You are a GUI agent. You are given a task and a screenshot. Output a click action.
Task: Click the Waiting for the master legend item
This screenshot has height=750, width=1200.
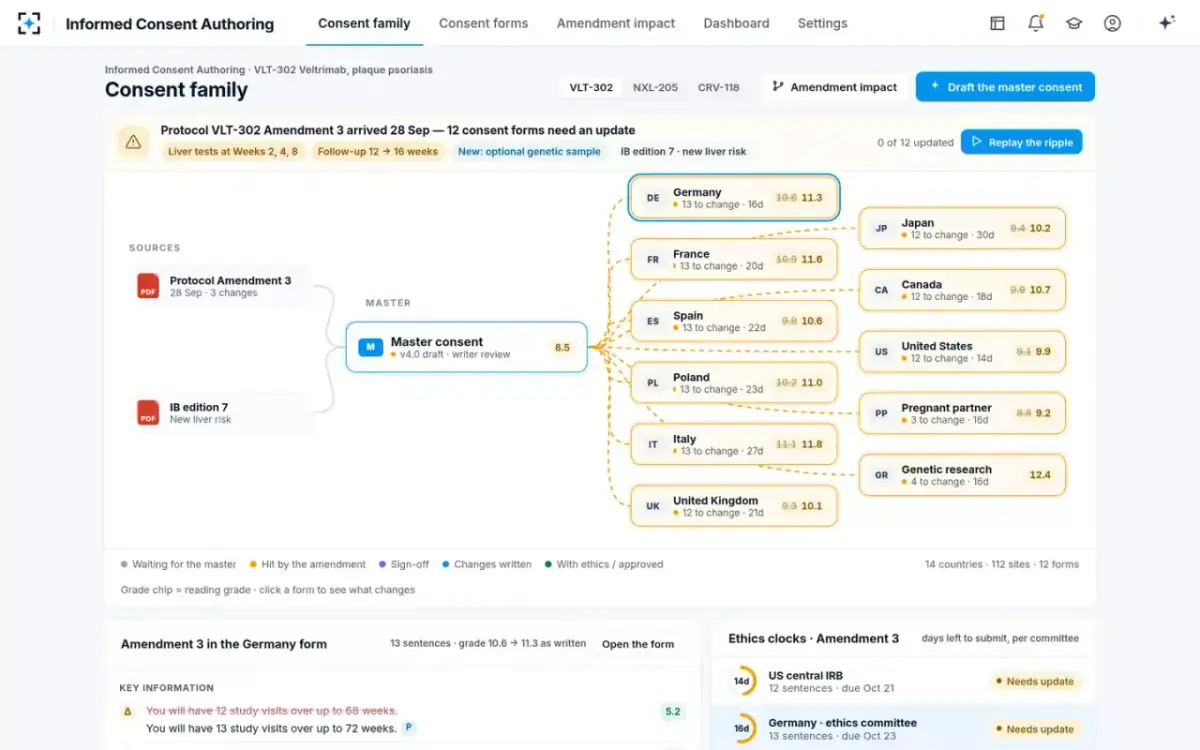point(179,564)
